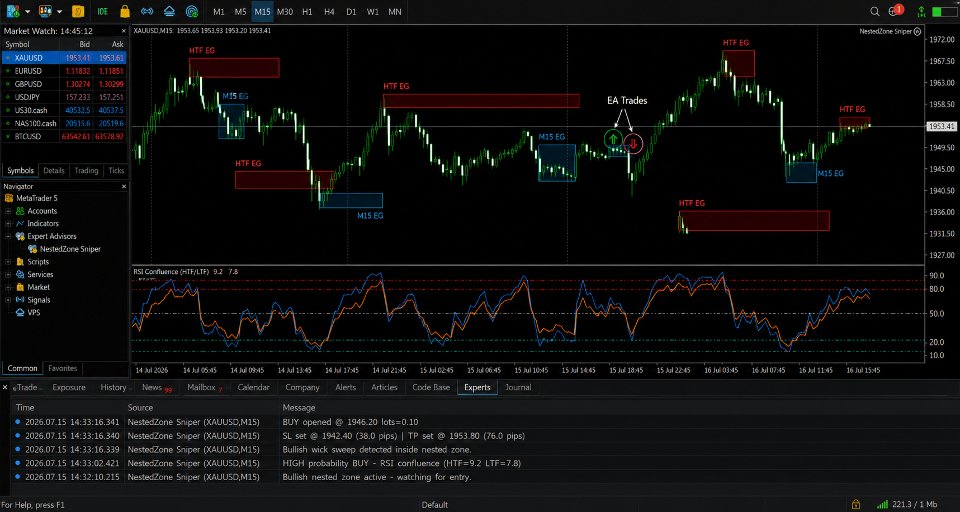Open the IDE MetaEditor button
The image size is (960, 512).
pos(102,11)
